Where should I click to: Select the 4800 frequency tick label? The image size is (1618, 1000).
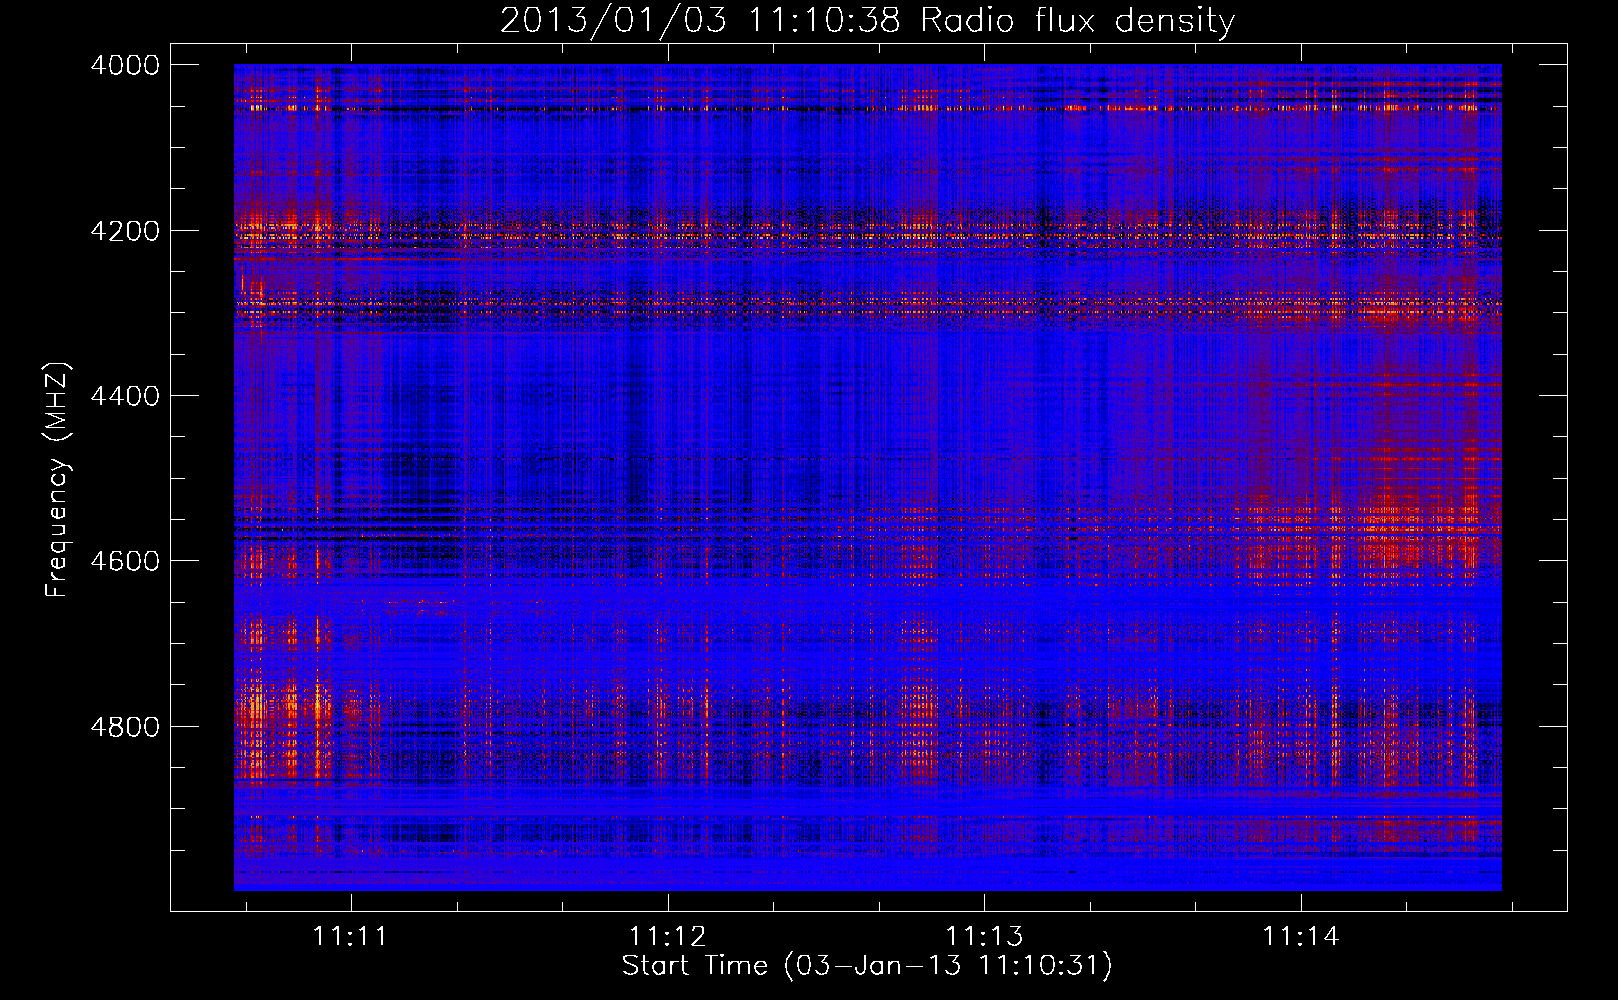pyautogui.click(x=125, y=727)
